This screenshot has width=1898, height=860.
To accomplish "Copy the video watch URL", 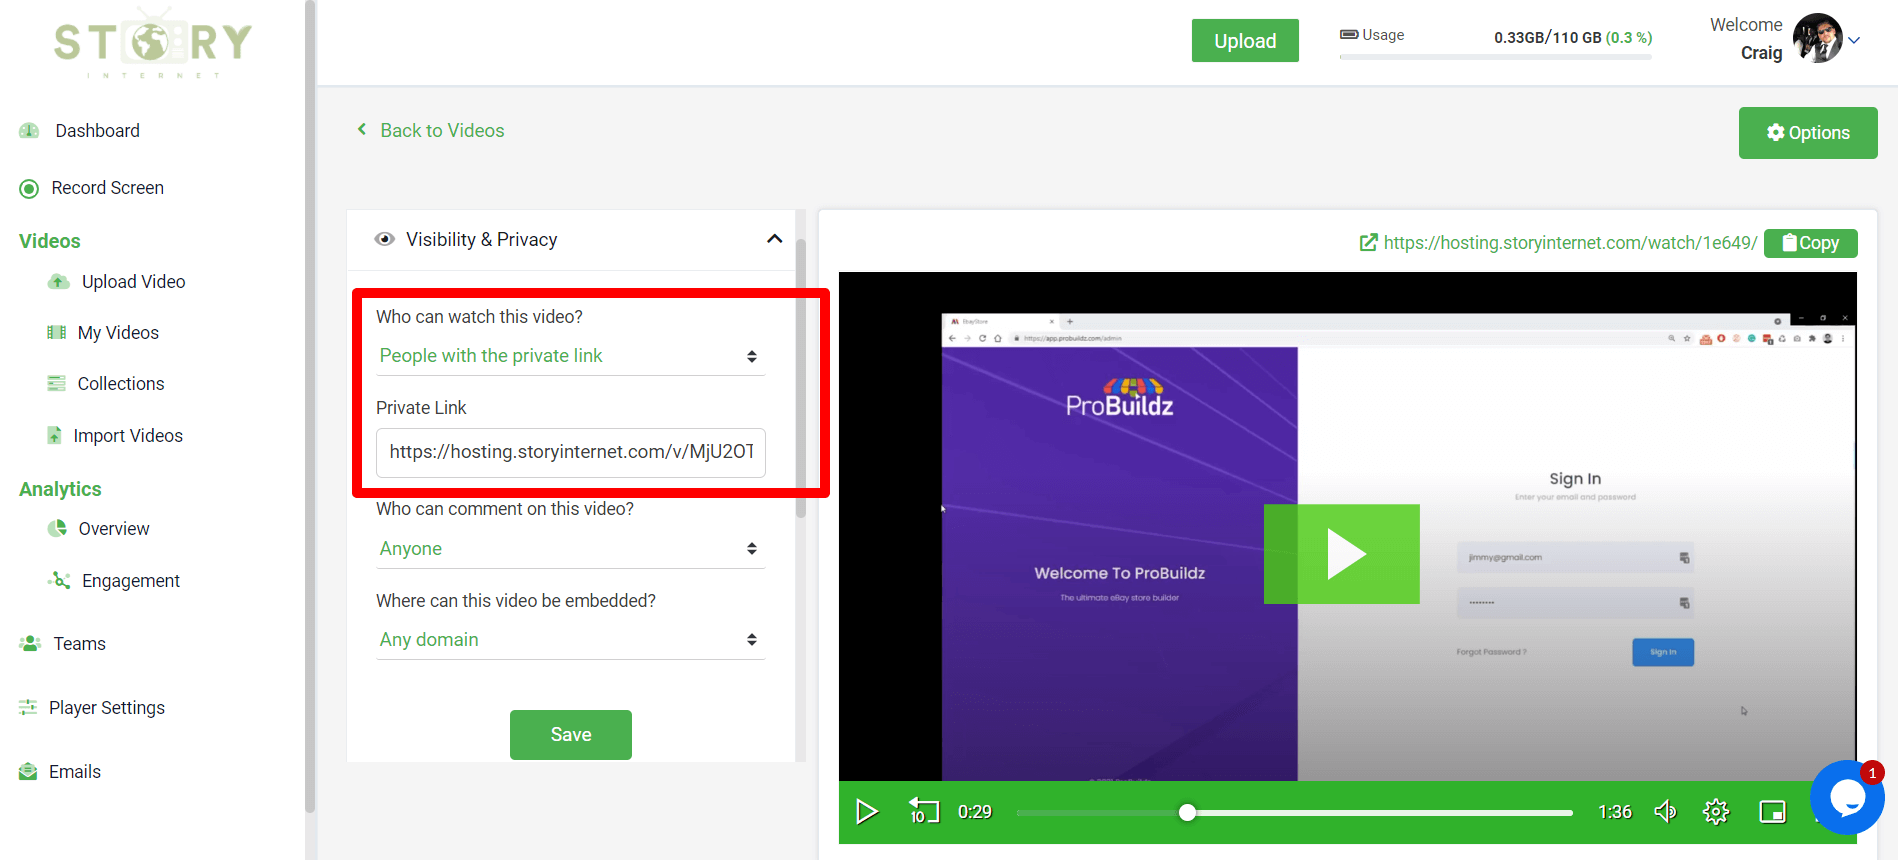I will [1811, 243].
